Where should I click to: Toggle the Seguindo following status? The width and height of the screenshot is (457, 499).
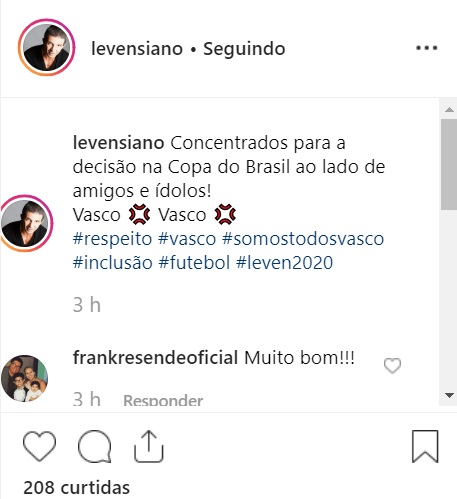point(244,49)
